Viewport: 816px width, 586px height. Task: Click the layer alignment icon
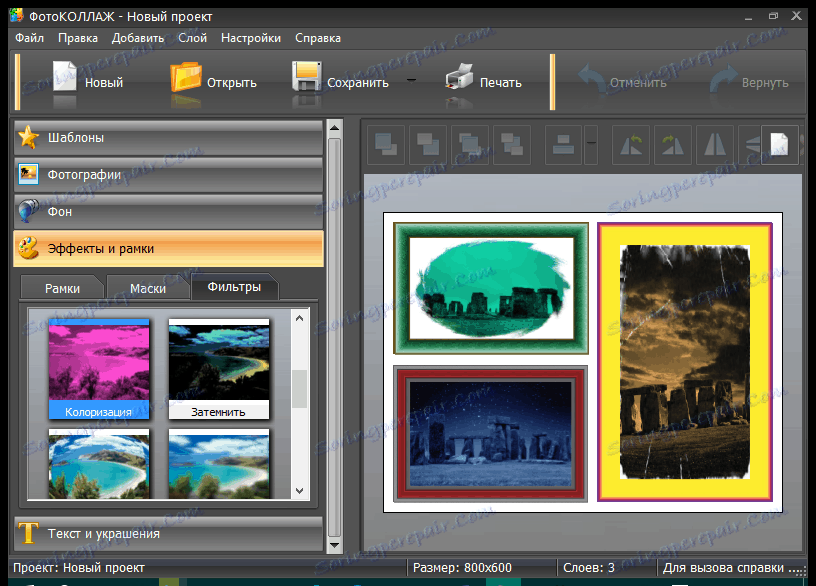pos(563,145)
